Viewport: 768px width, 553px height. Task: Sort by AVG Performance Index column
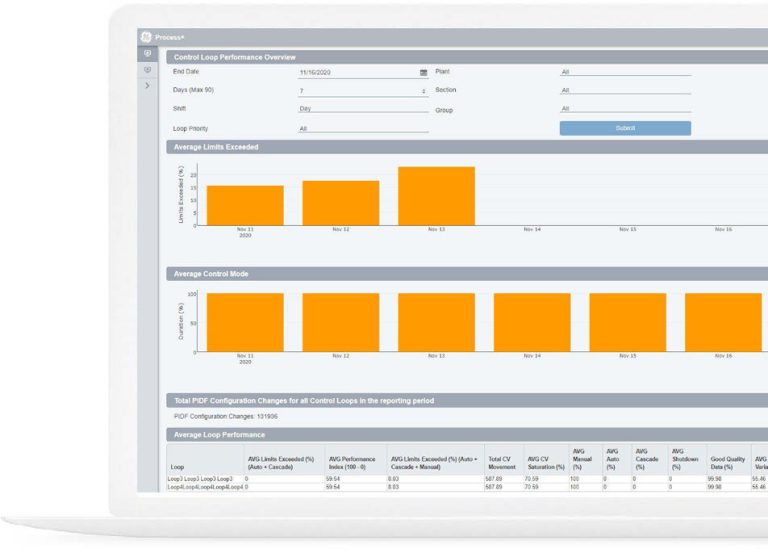[x=350, y=461]
